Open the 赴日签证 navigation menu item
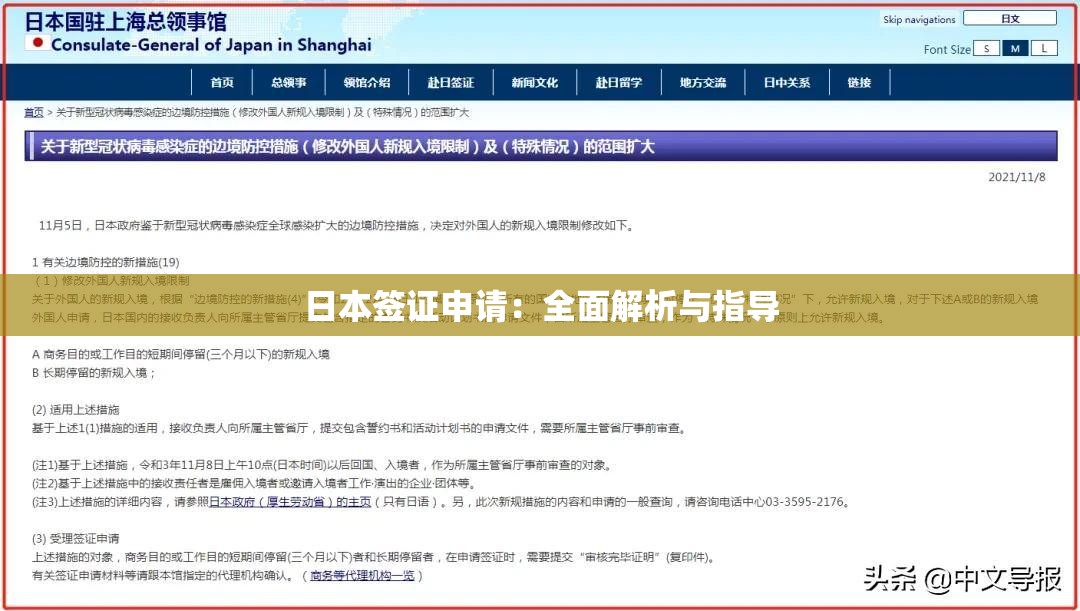1080x611 pixels. [453, 82]
